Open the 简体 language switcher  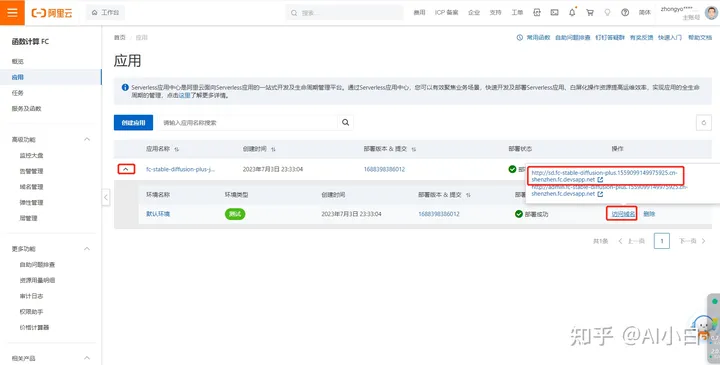click(645, 13)
